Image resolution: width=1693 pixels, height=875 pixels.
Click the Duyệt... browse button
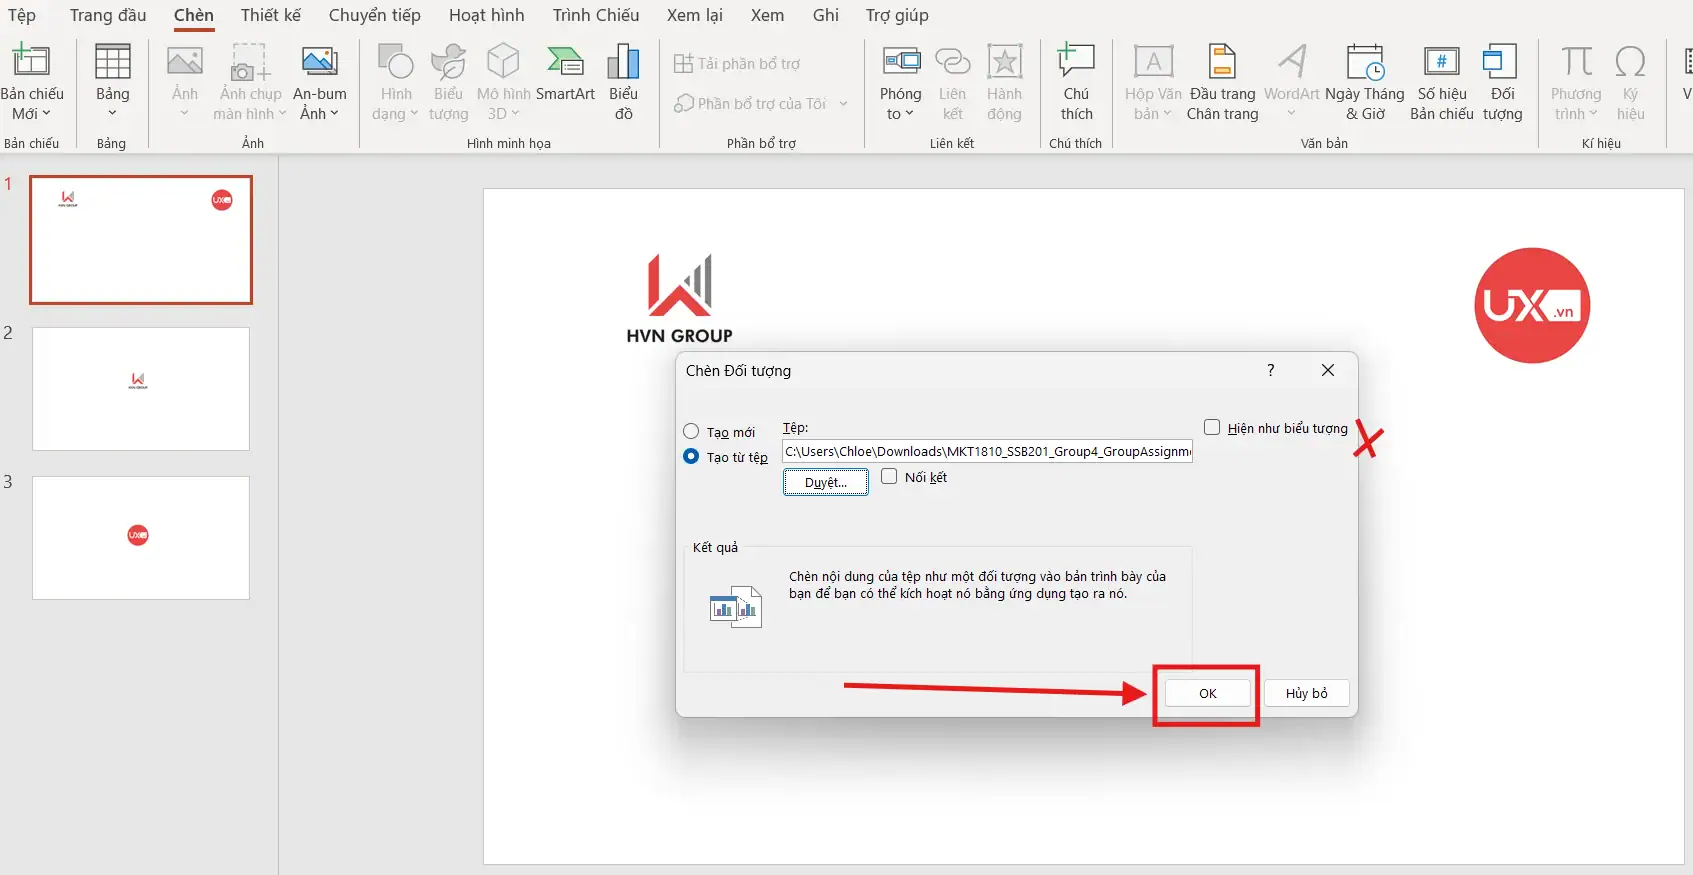tap(825, 482)
